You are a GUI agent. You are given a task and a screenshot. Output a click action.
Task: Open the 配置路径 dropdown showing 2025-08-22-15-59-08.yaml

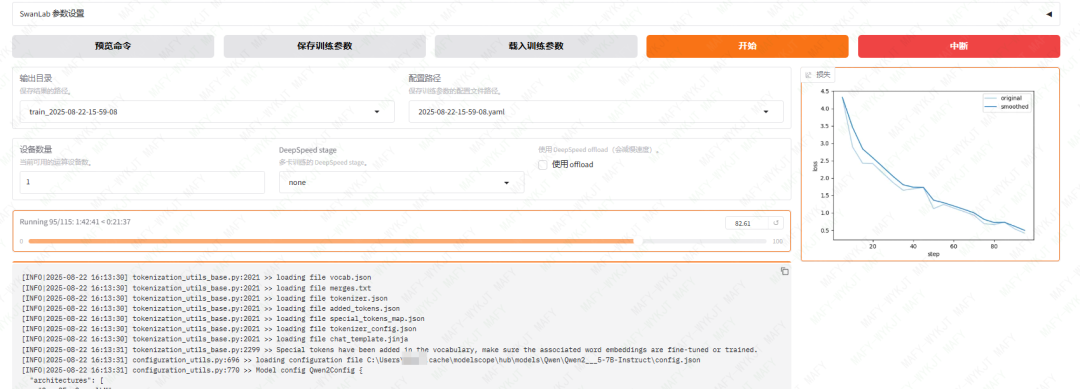[x=595, y=112]
